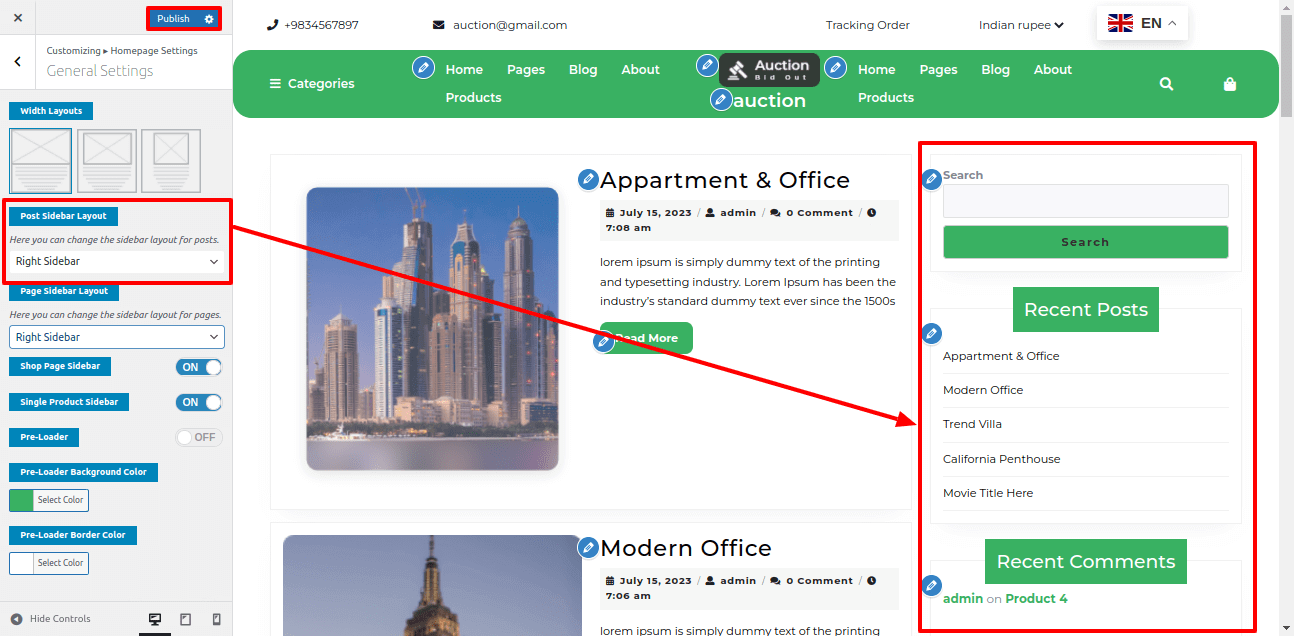Turn off the Single Product Sidebar switch
The width and height of the screenshot is (1294, 636).
point(199,402)
